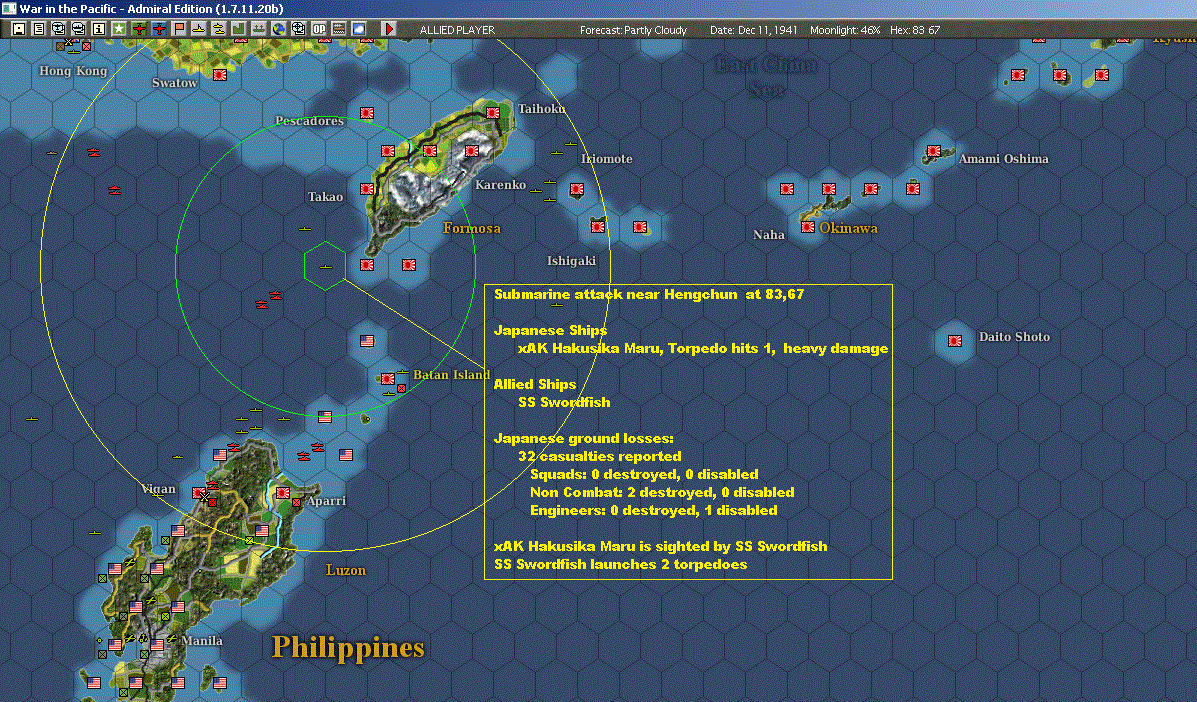Select Japanese base flag at Batan Island
This screenshot has width=1197, height=702.
388,378
